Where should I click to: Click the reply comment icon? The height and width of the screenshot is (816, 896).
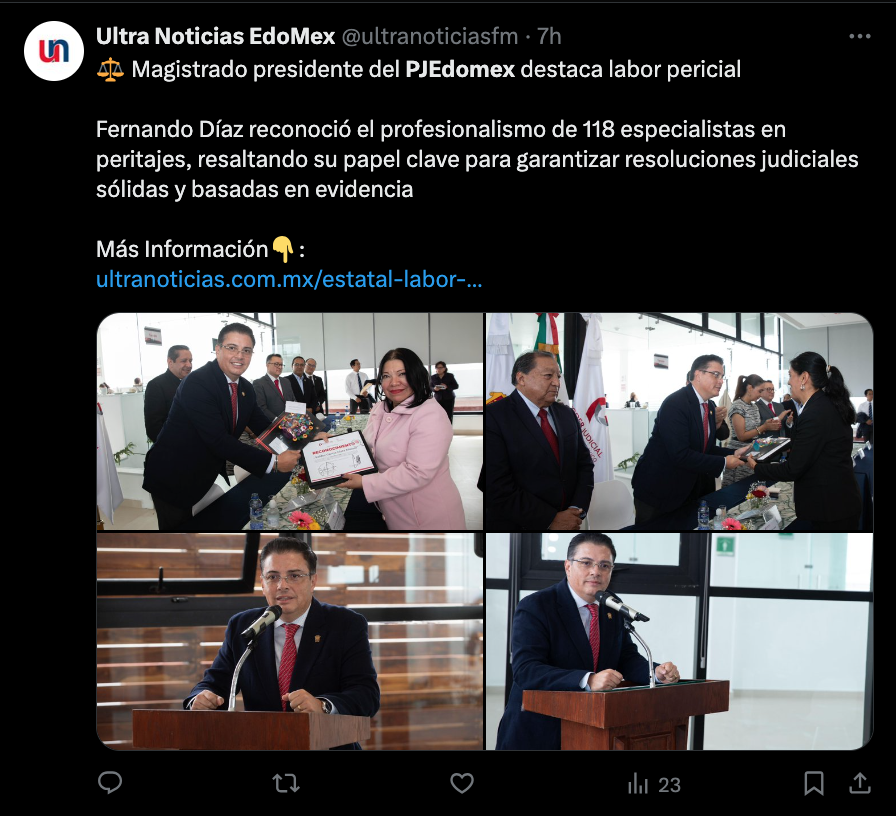110,783
